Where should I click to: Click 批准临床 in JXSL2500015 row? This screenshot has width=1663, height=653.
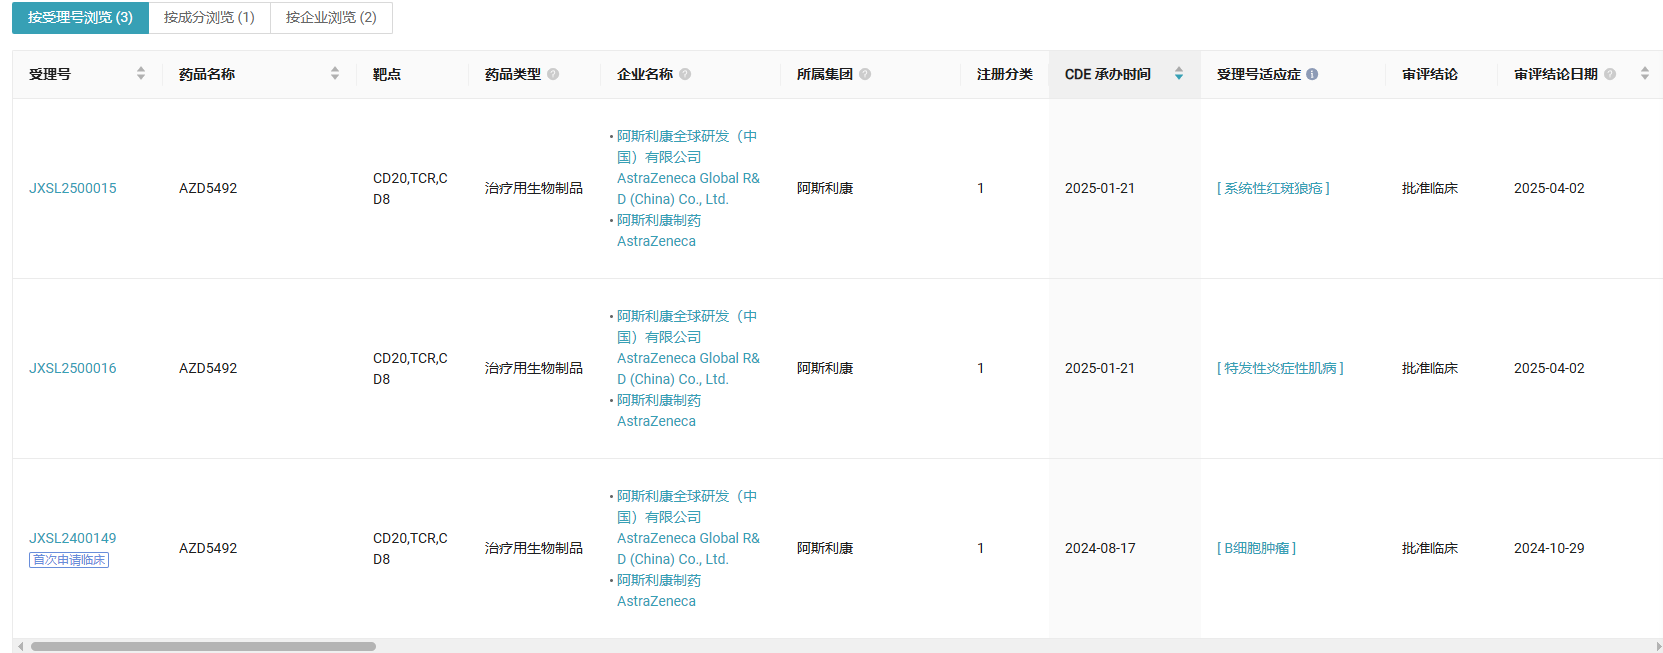(x=1430, y=188)
